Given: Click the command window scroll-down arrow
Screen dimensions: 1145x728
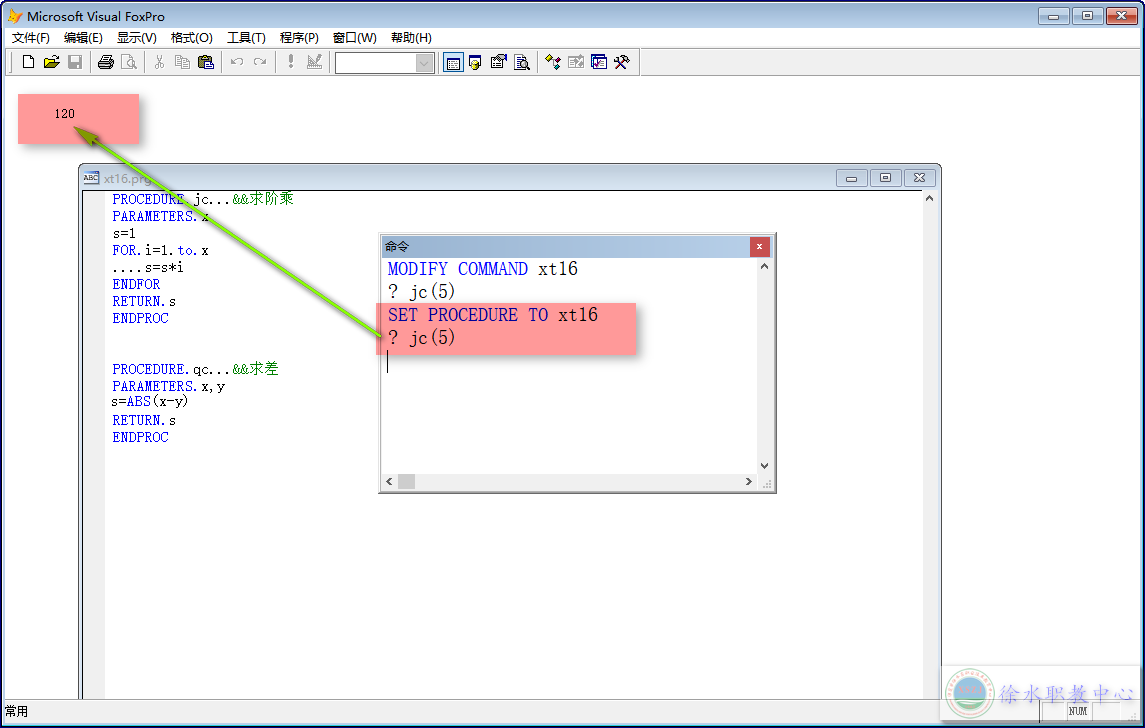Looking at the screenshot, I should click(x=765, y=466).
